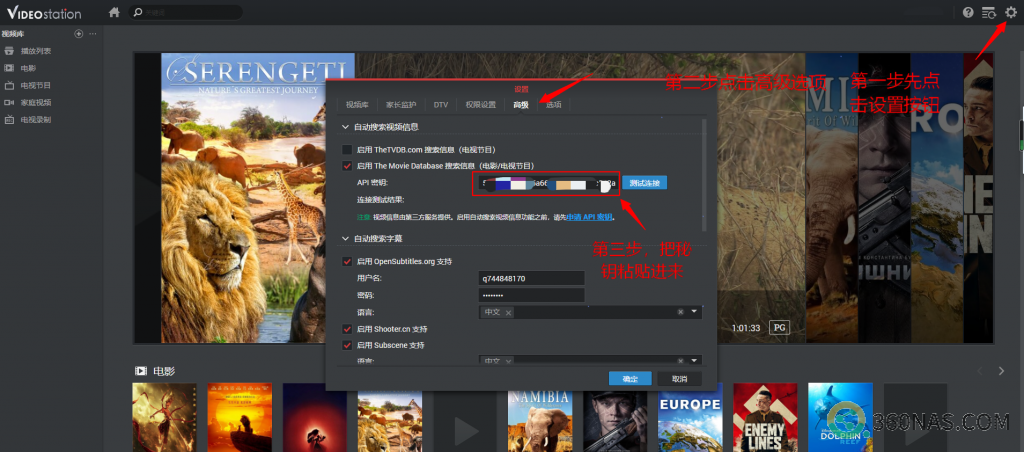Click the OpenSubtitles 密码 password field
The width and height of the screenshot is (1024, 452).
pyautogui.click(x=532, y=295)
